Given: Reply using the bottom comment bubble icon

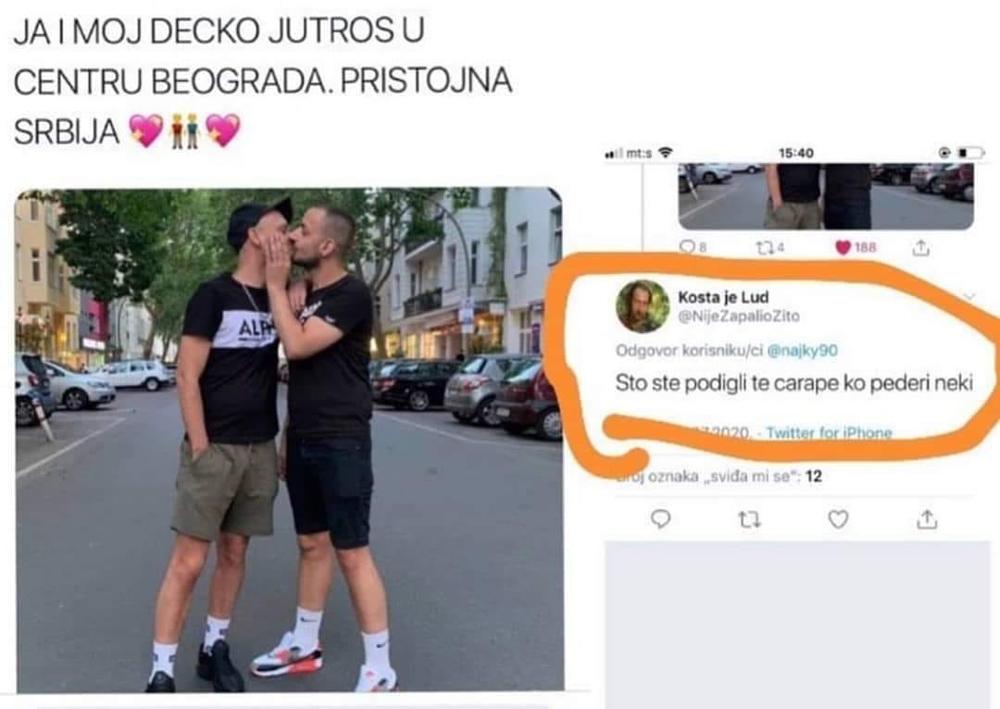Looking at the screenshot, I should click(x=661, y=520).
